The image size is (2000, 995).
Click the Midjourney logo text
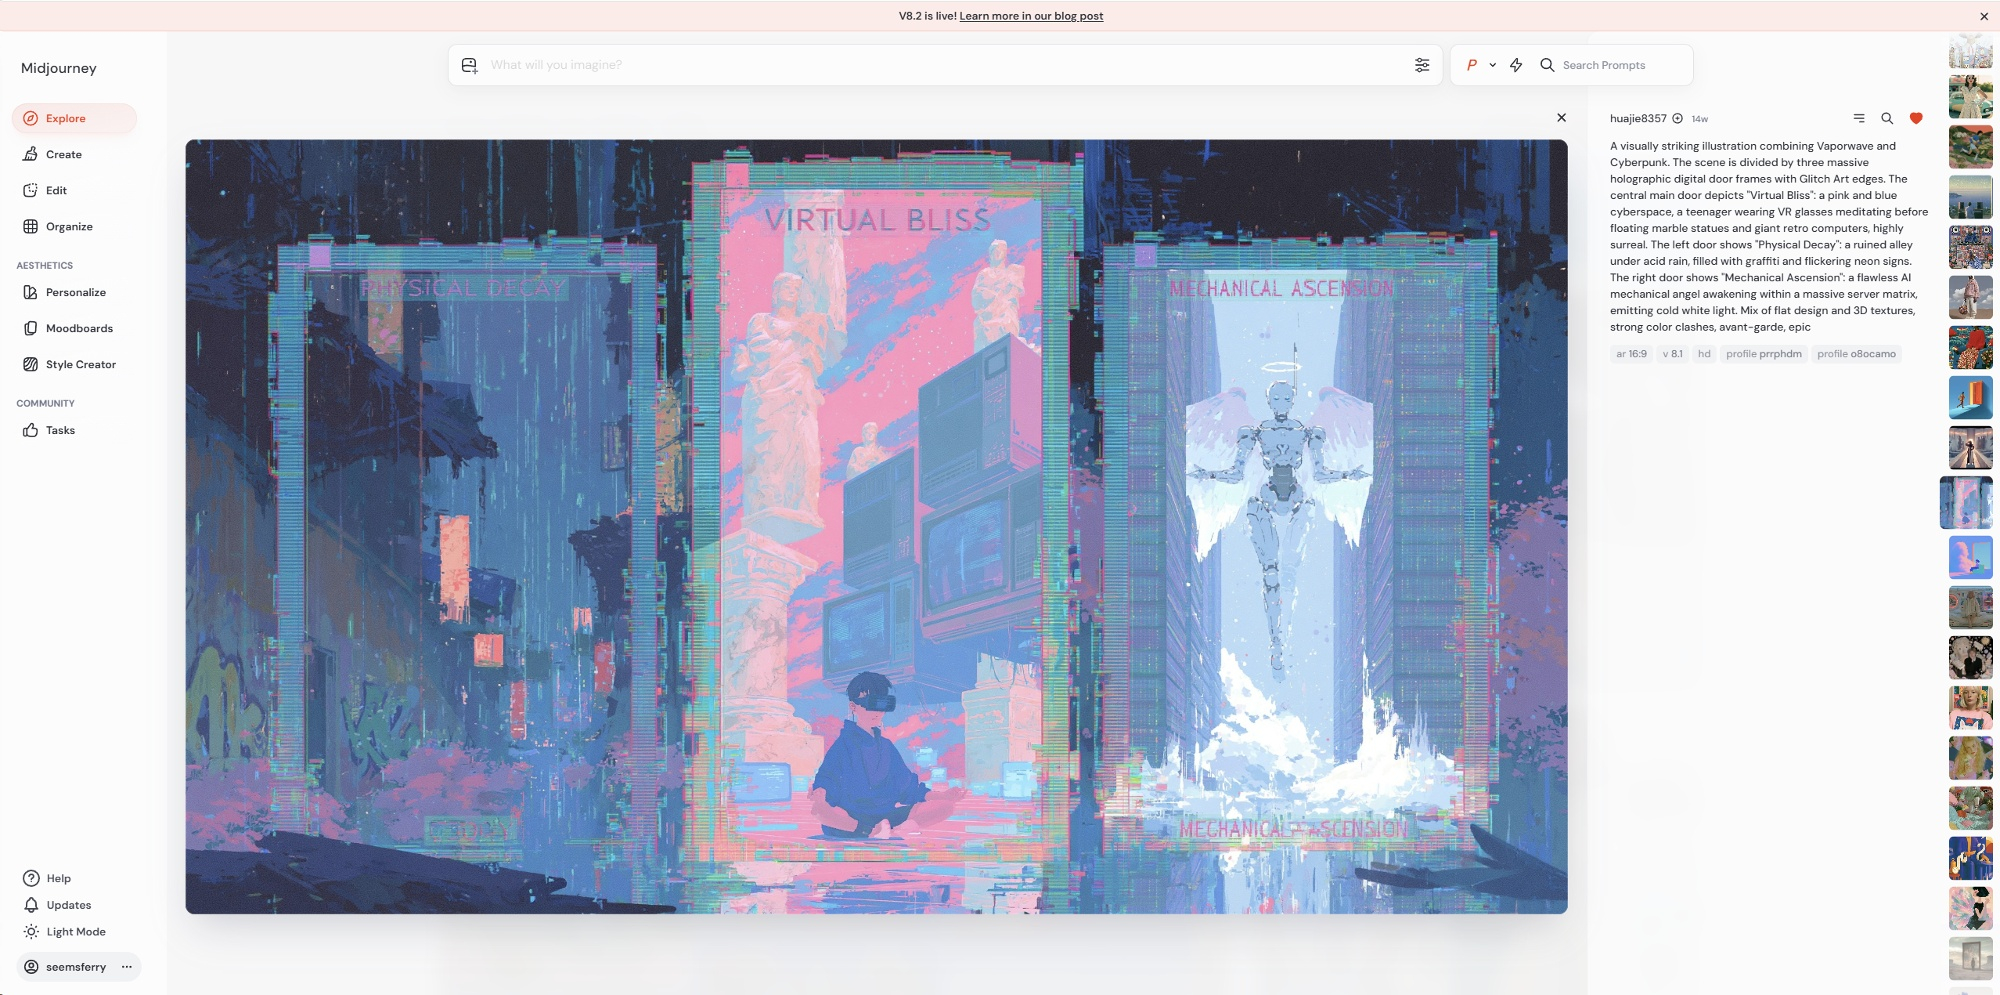pos(59,68)
